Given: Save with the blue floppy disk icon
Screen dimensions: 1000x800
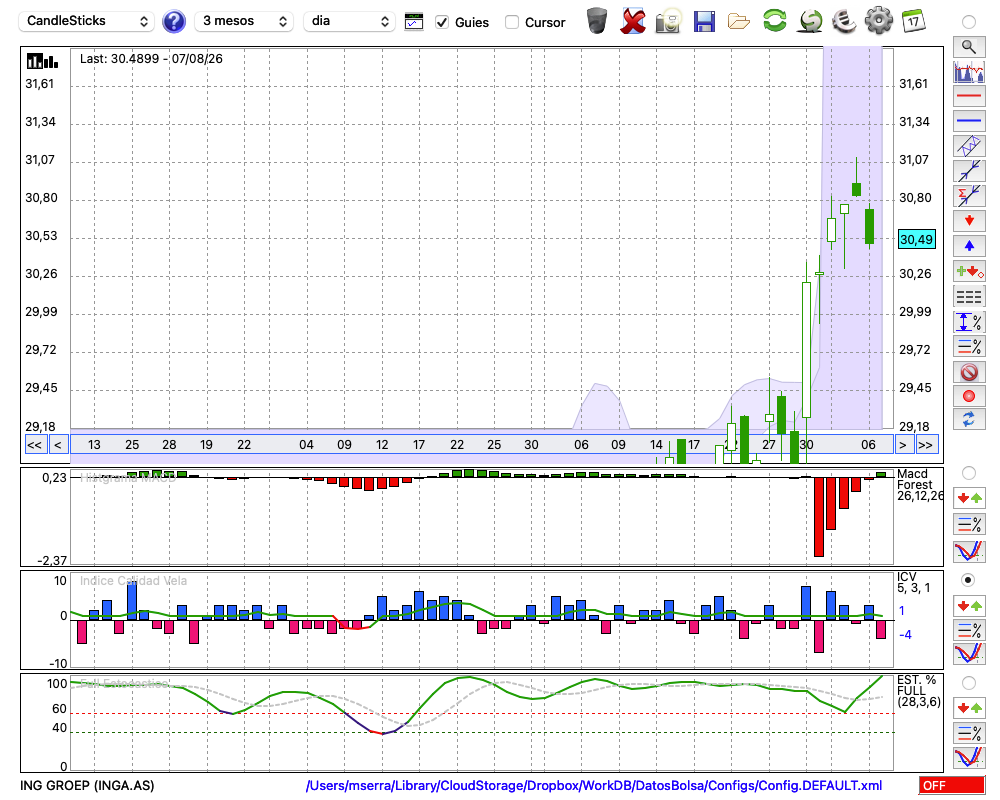Looking at the screenshot, I should point(704,22).
